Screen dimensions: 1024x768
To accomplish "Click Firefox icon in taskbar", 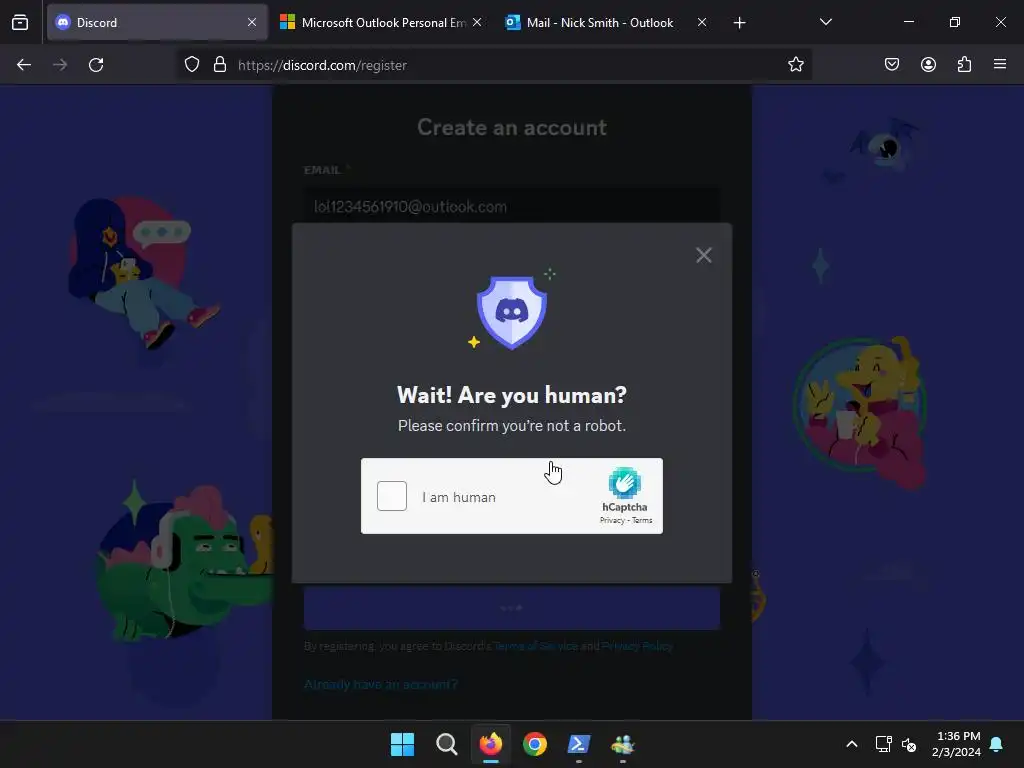I will pos(491,744).
